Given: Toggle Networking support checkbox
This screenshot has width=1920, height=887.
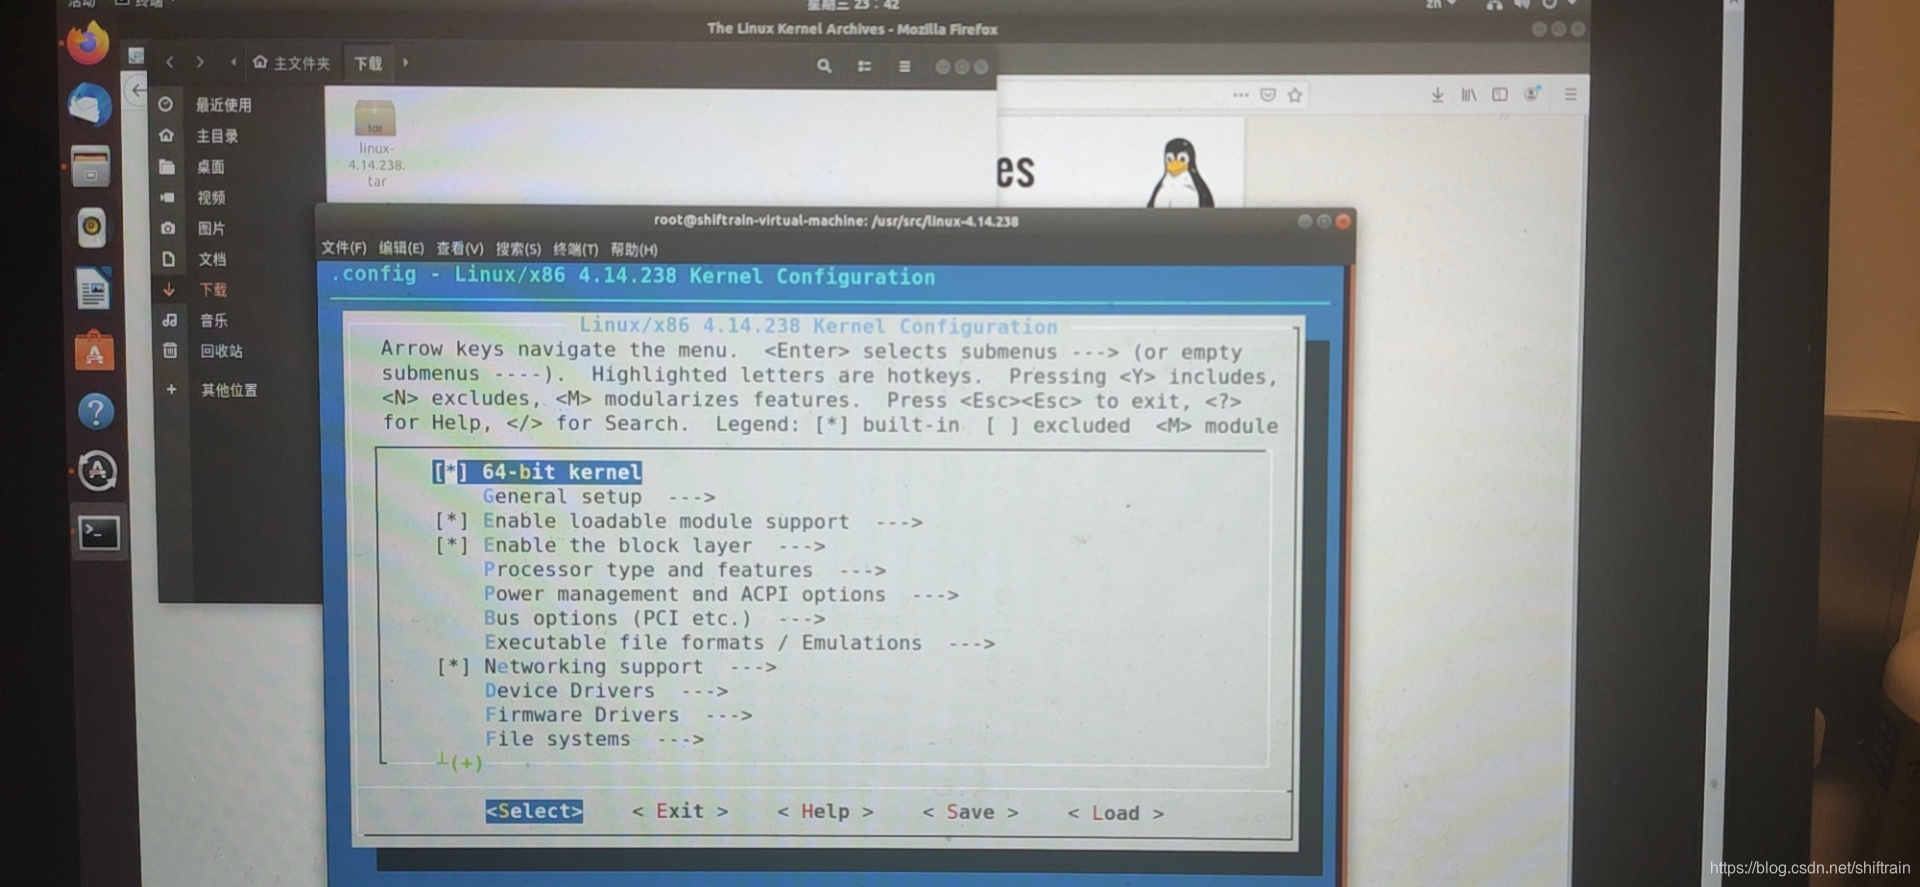Looking at the screenshot, I should pyautogui.click(x=453, y=667).
